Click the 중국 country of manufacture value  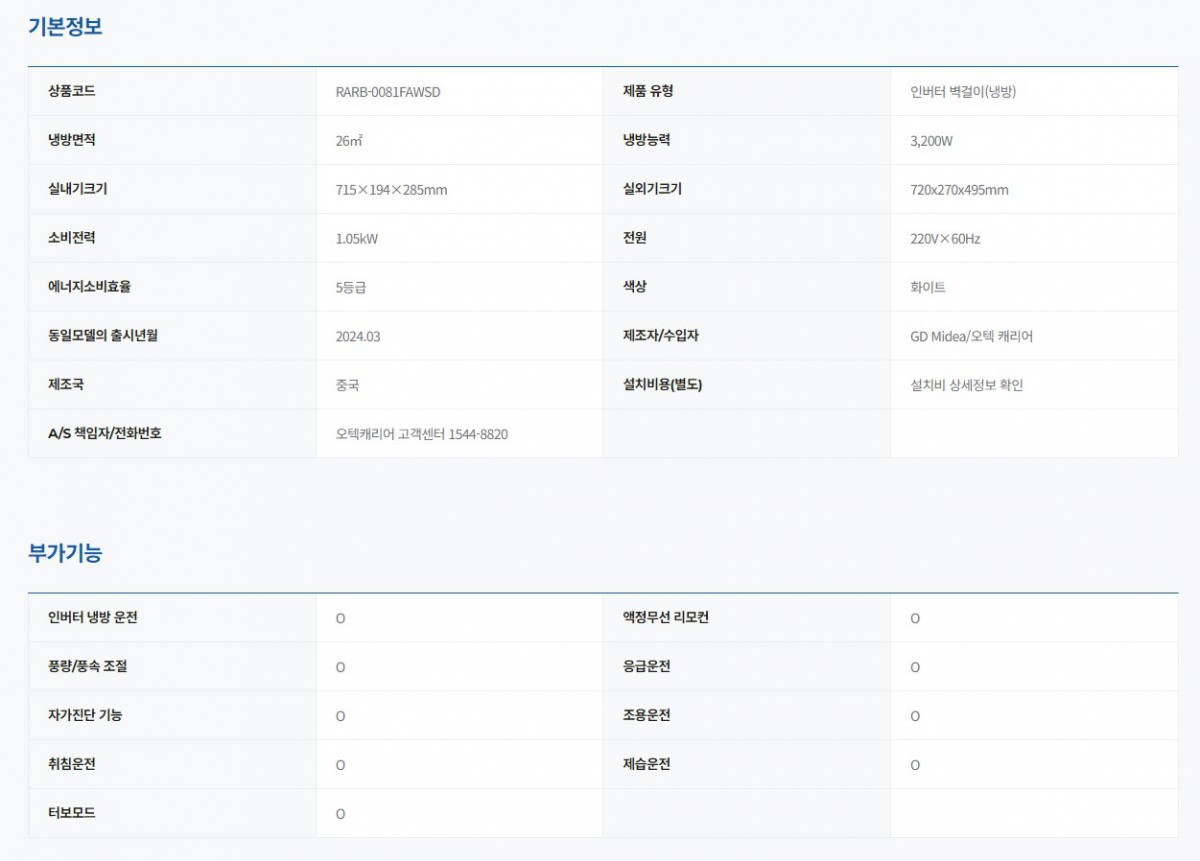(349, 385)
